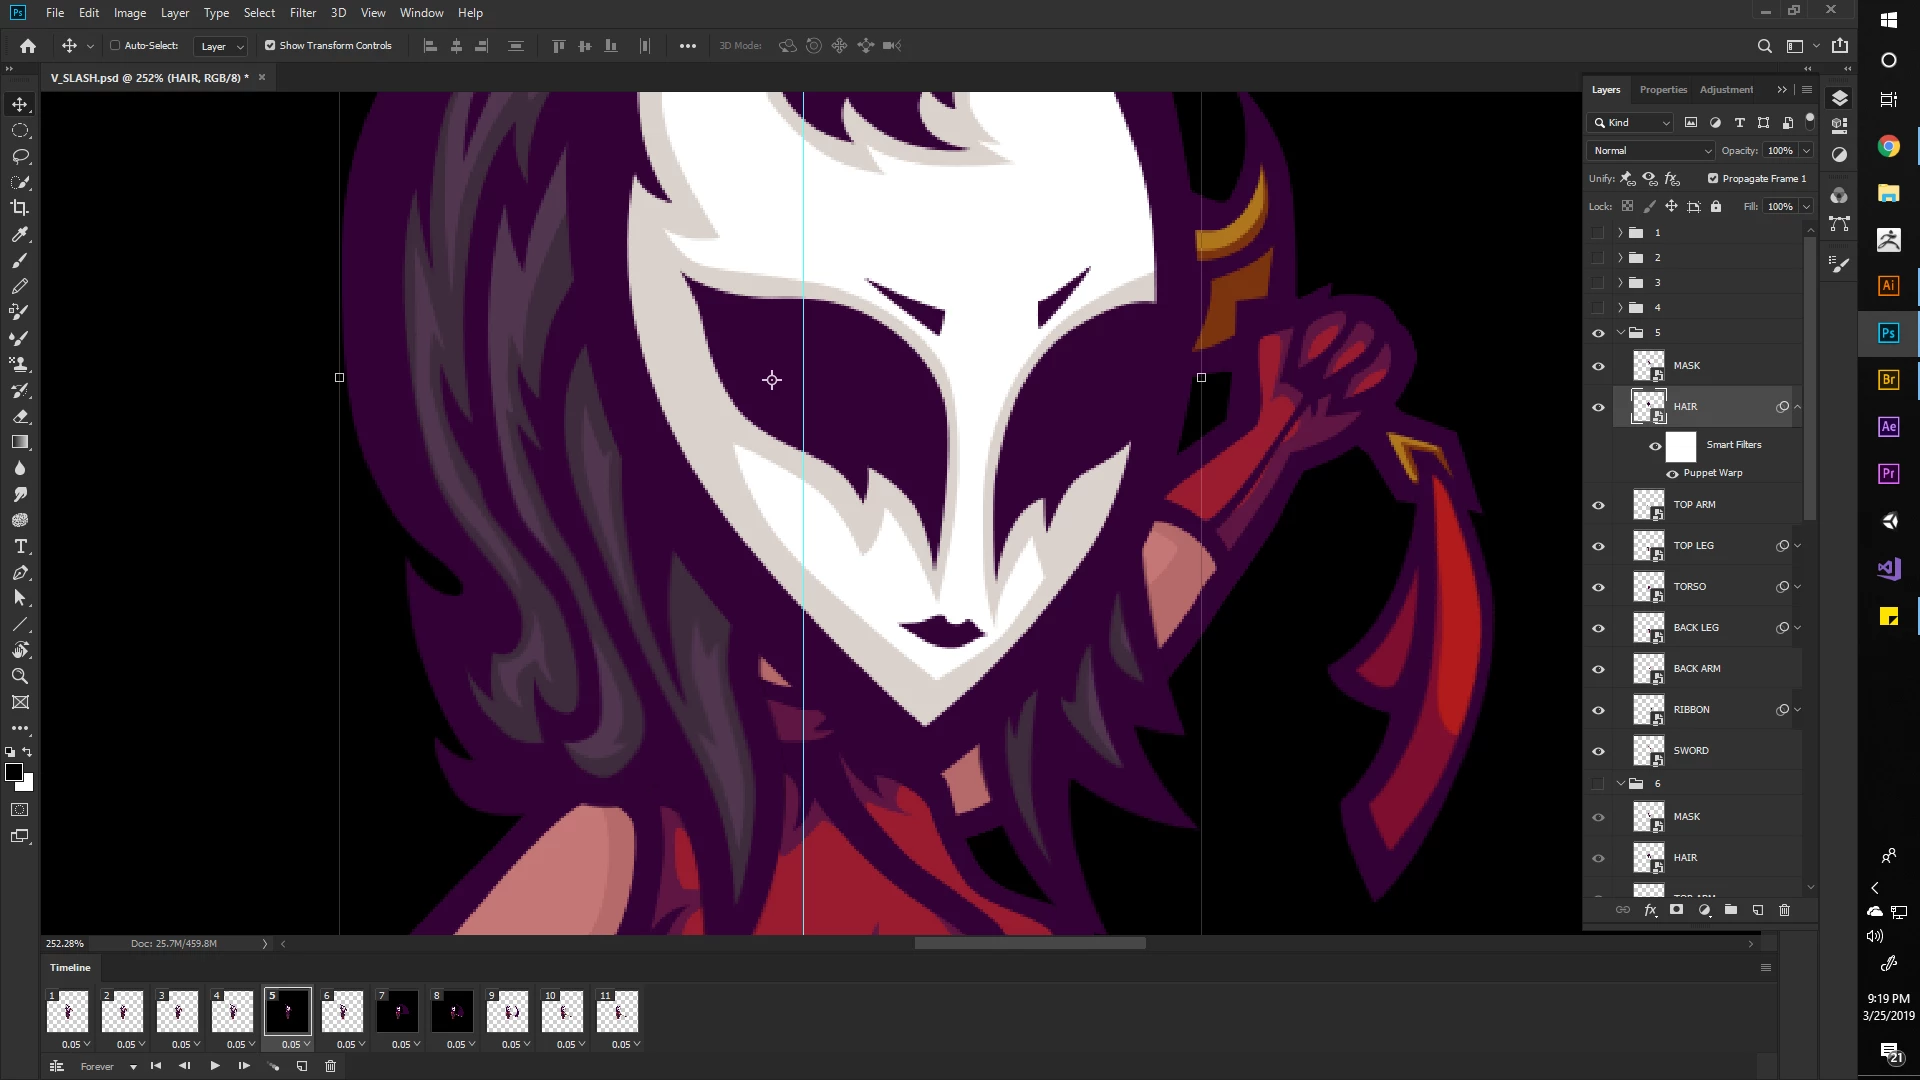1920x1080 pixels.
Task: Switch to the Properties tab
Action: pyautogui.click(x=1662, y=89)
